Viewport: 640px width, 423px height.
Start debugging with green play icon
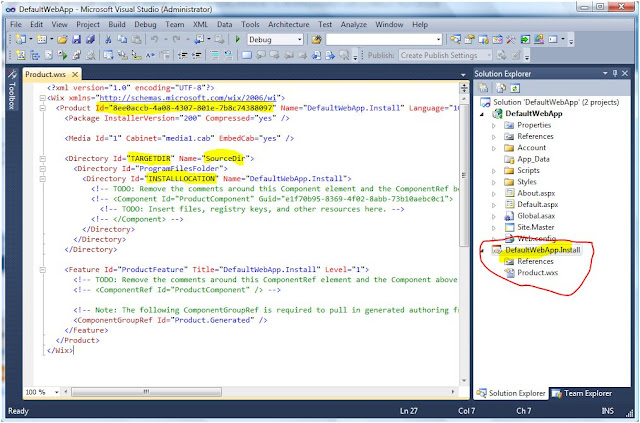(238, 40)
